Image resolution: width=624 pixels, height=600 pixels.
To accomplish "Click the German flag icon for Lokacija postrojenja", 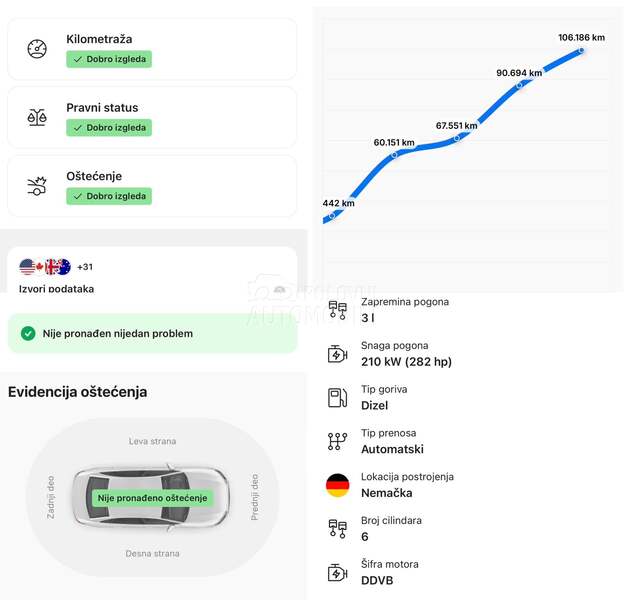I will pos(337,485).
